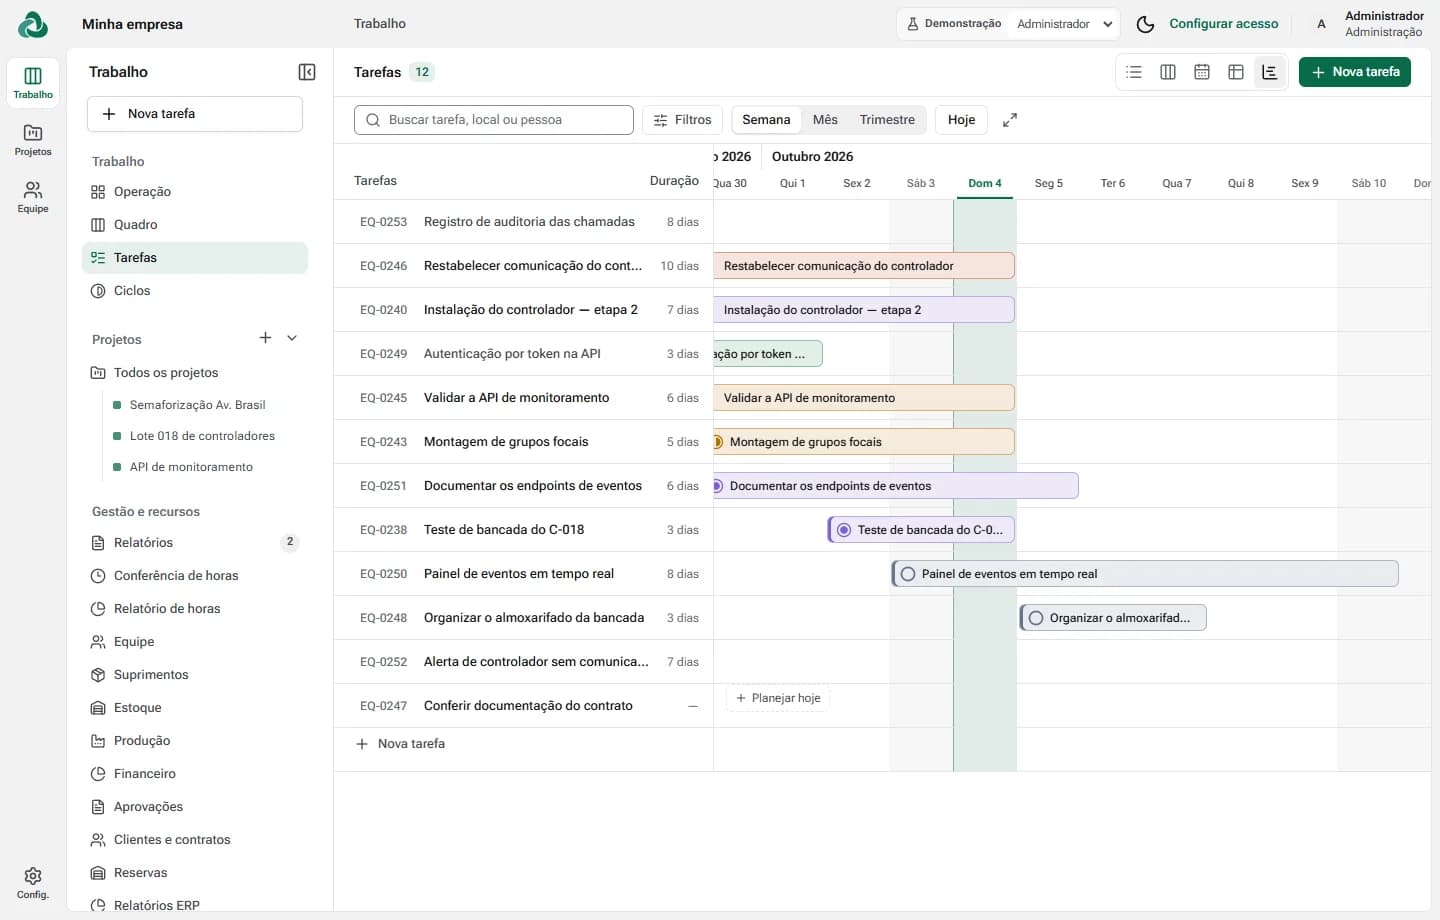Toggle dark mode moon icon
This screenshot has height=920, width=1440.
(x=1146, y=24)
